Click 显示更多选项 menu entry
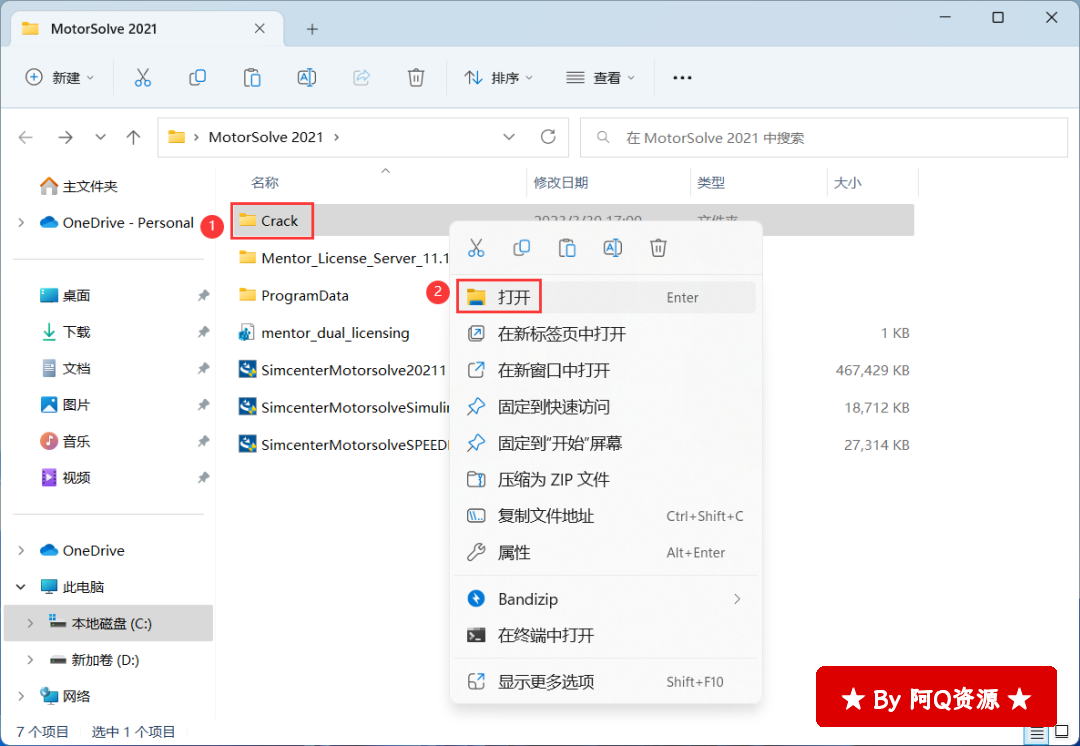This screenshot has height=746, width=1080. coord(546,682)
